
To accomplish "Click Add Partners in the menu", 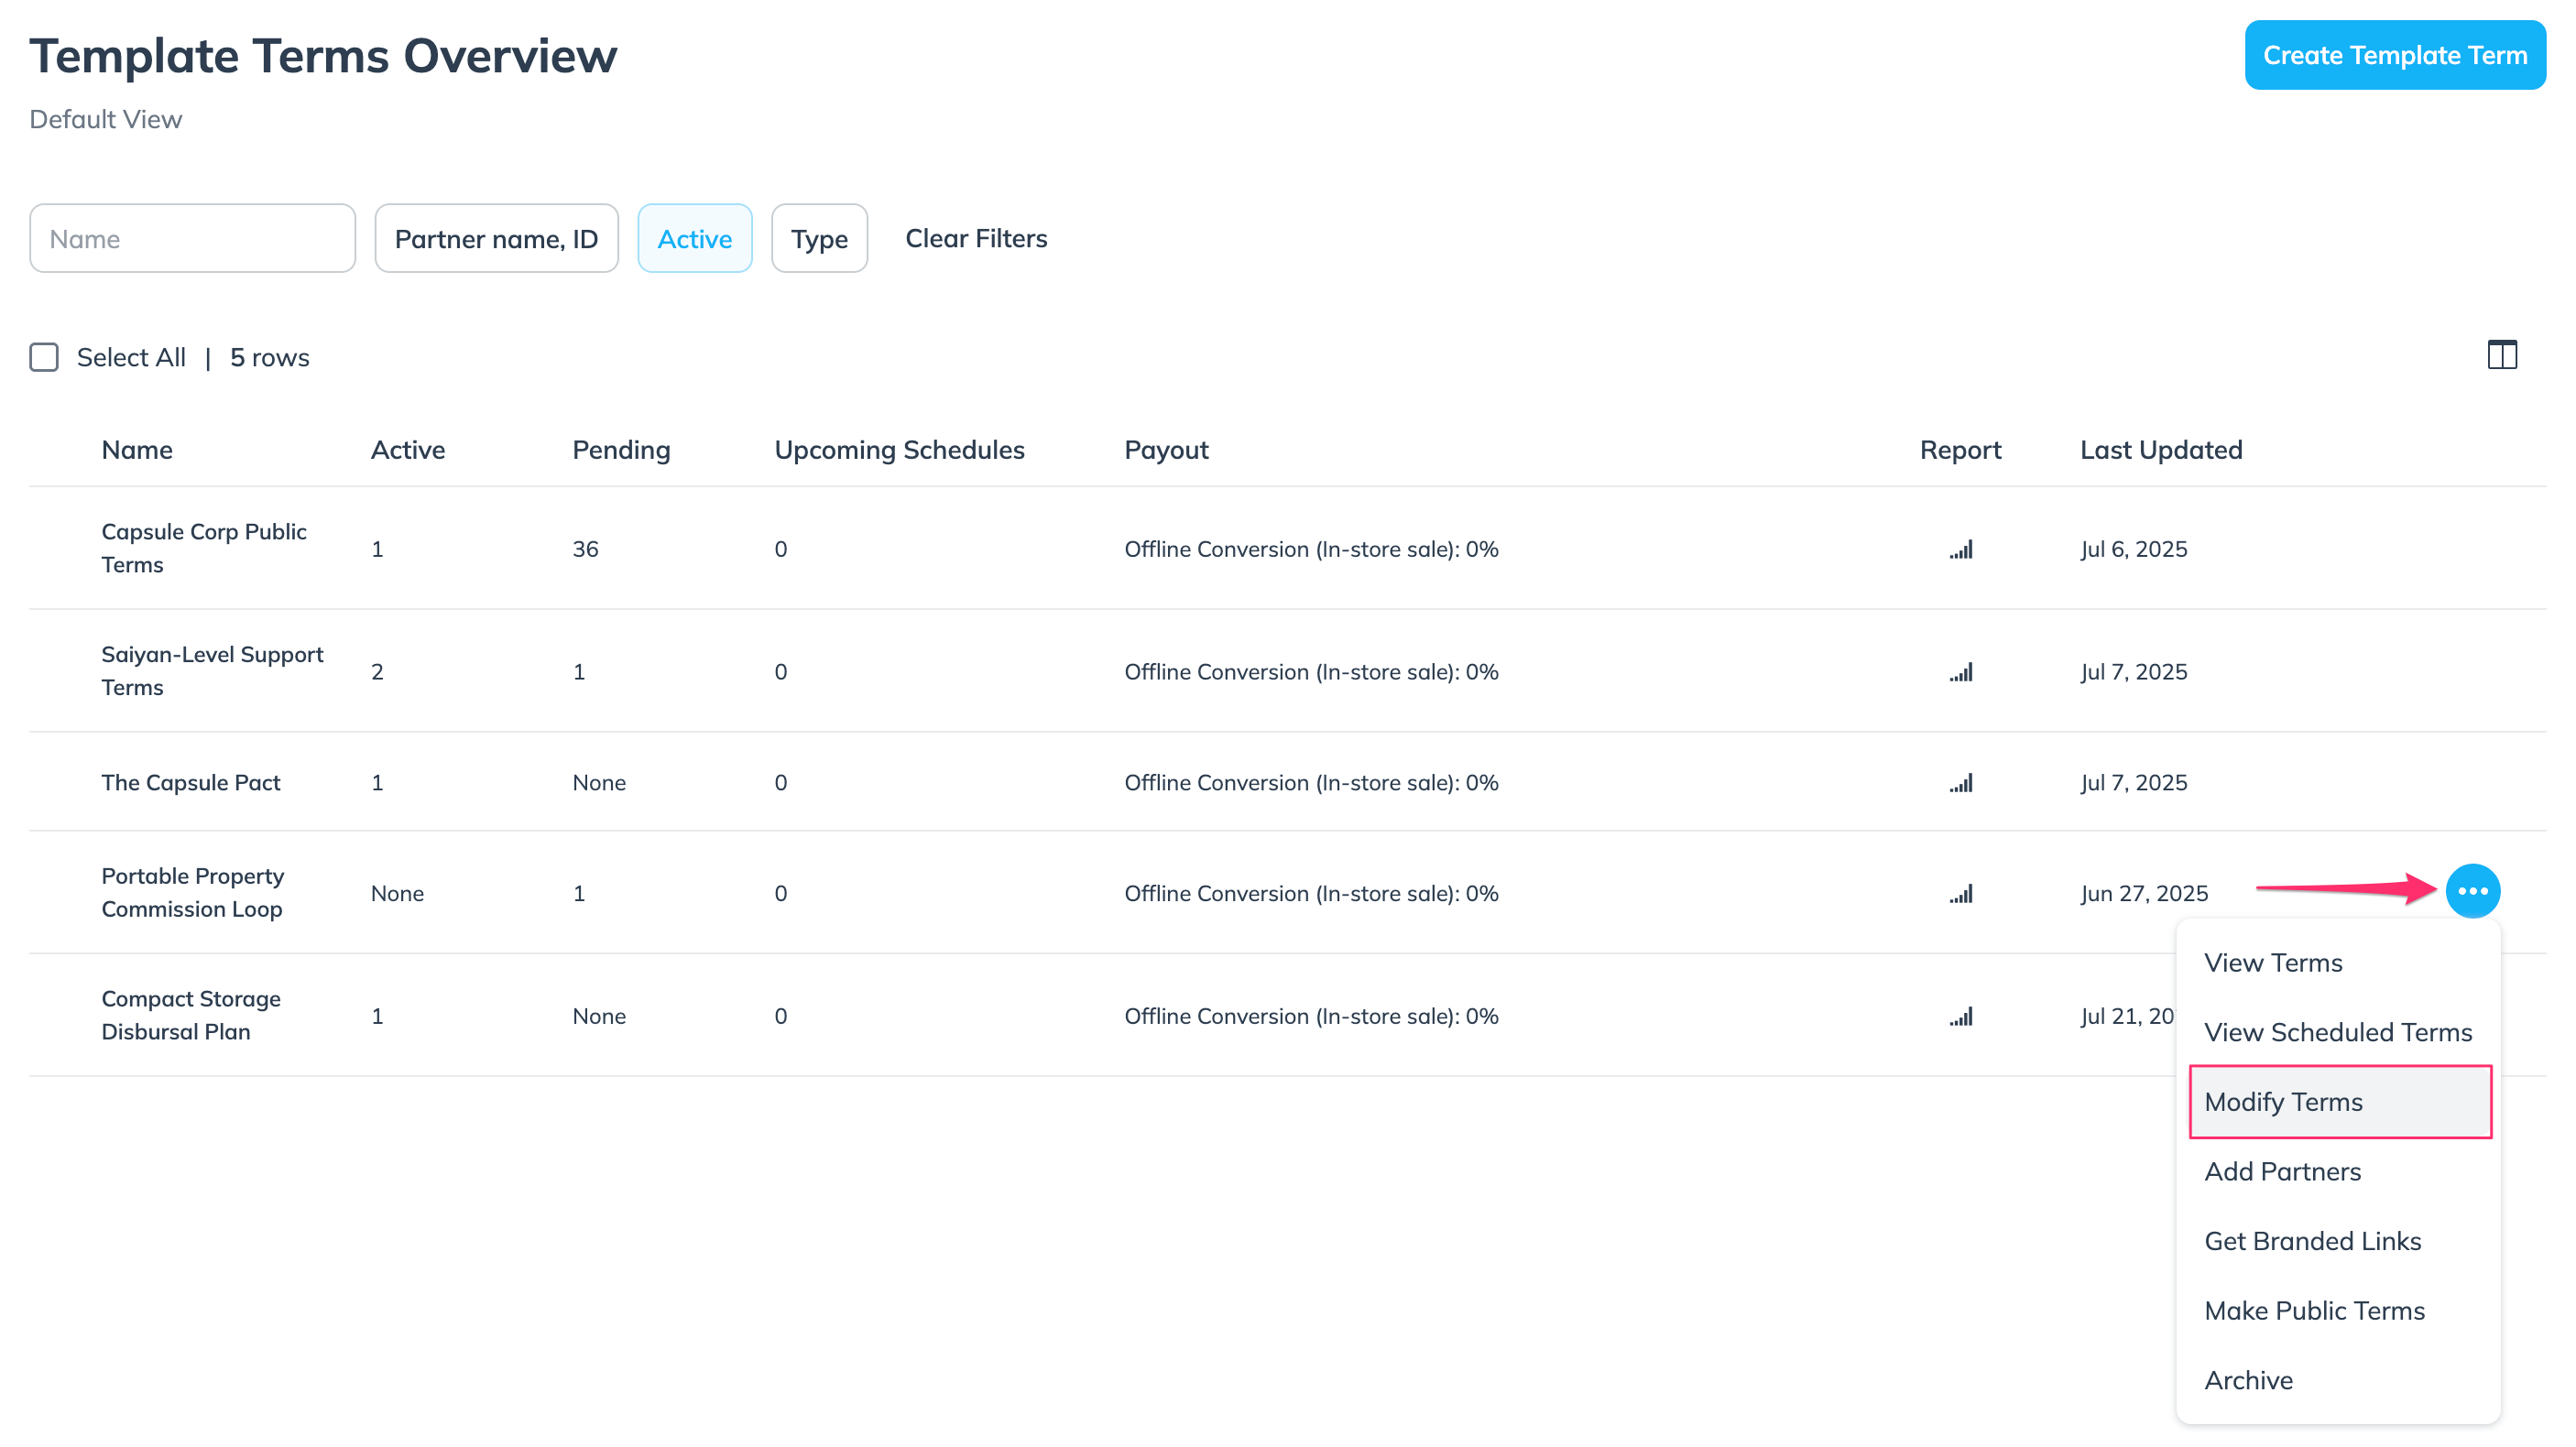I will 2282,1171.
